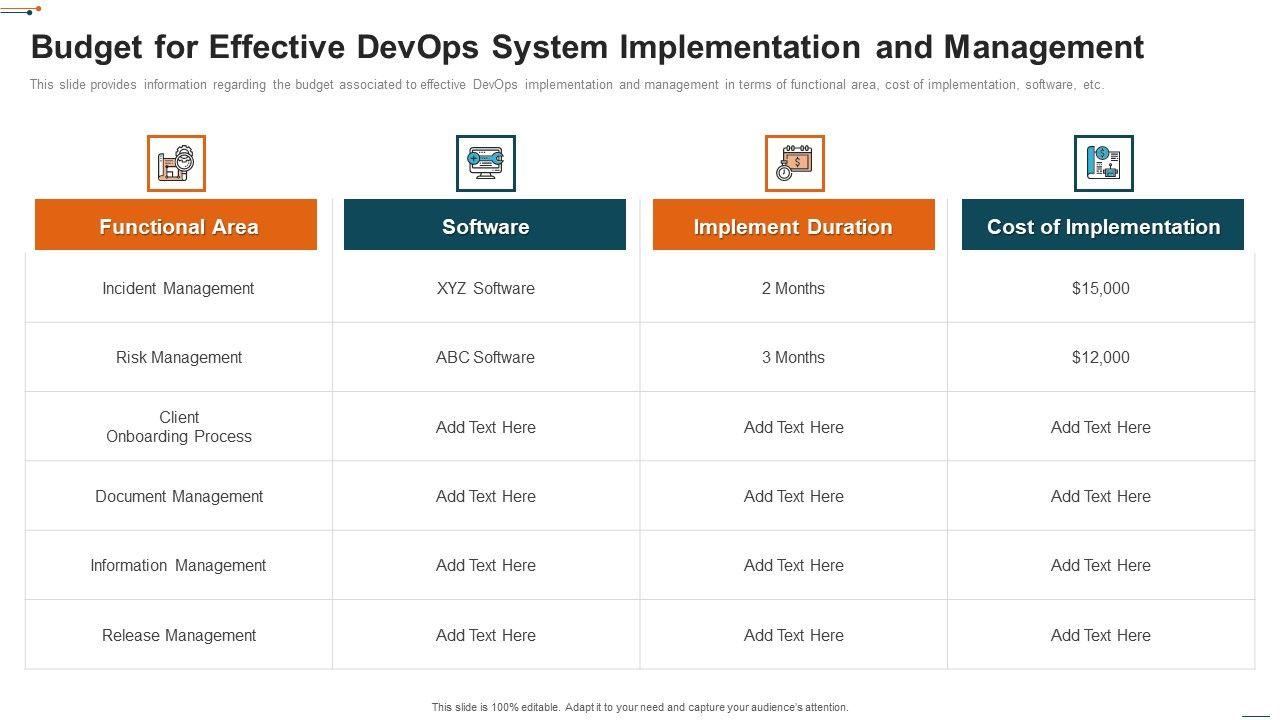This screenshot has height=720, width=1280.
Task: Click Add Text Here beside Document Management
Action: pos(485,496)
